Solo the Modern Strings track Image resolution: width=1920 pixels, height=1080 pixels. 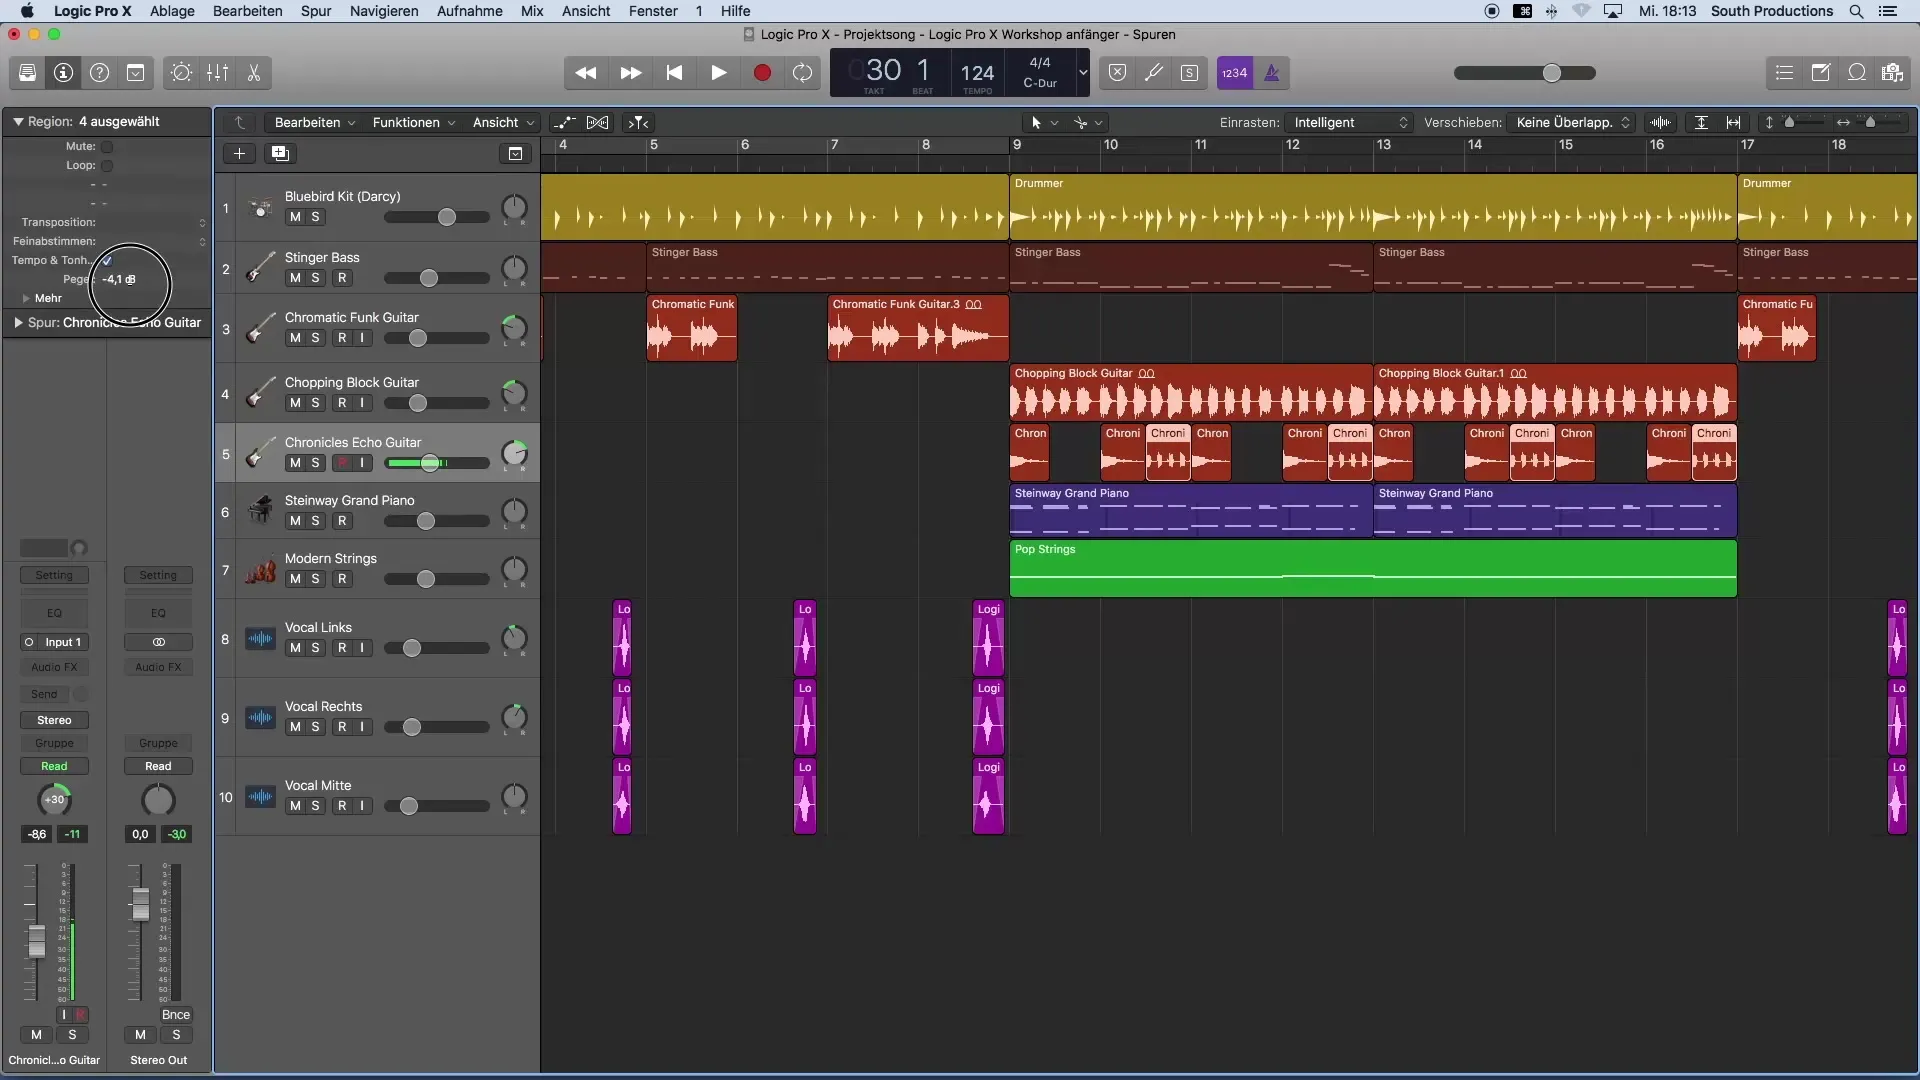click(316, 579)
